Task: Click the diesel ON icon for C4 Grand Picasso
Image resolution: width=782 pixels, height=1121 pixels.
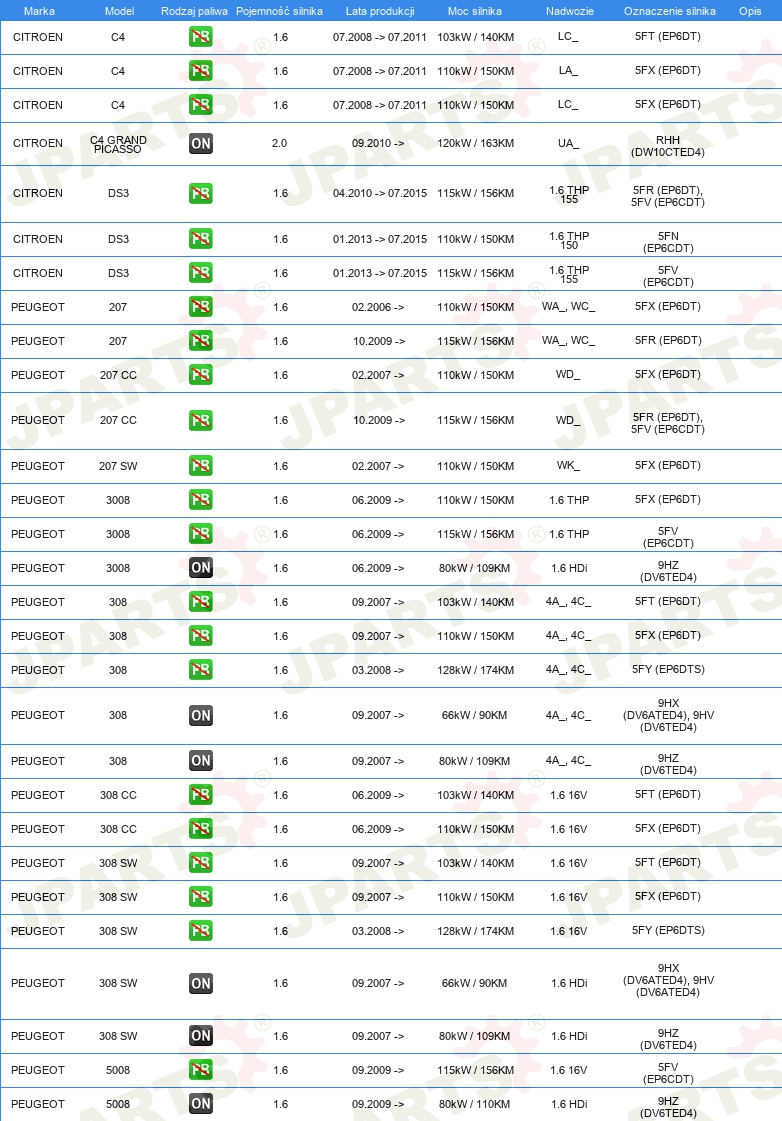Action: 201,144
